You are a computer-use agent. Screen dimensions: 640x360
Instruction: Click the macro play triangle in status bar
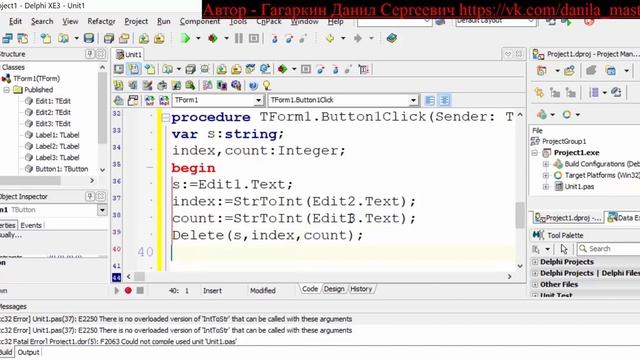[x=116, y=291]
